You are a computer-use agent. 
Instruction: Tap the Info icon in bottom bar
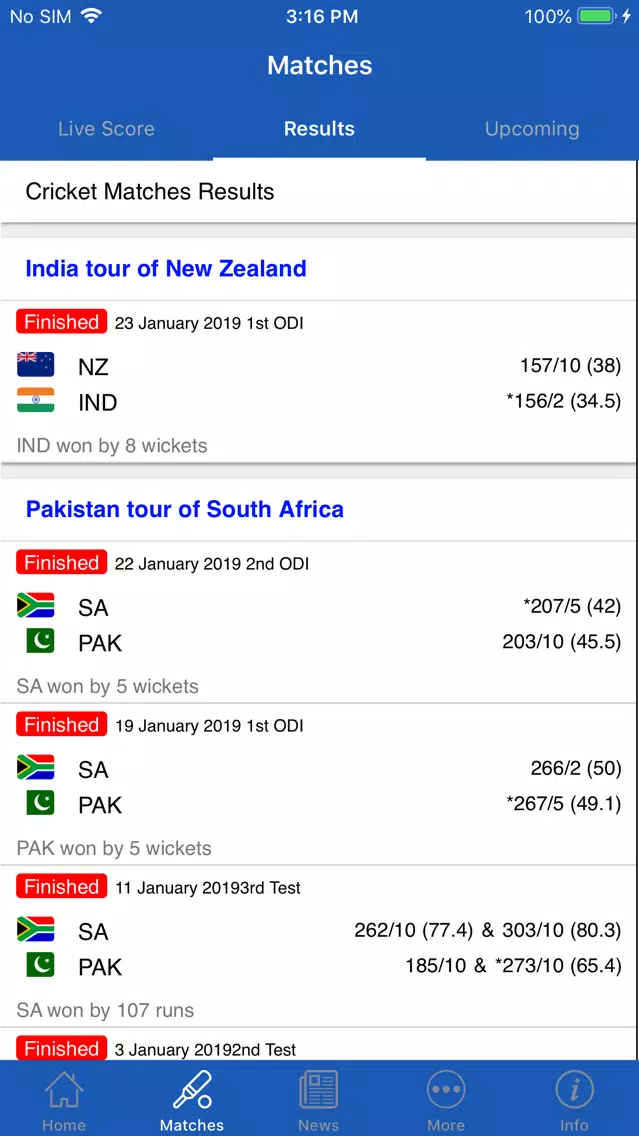(x=574, y=1089)
